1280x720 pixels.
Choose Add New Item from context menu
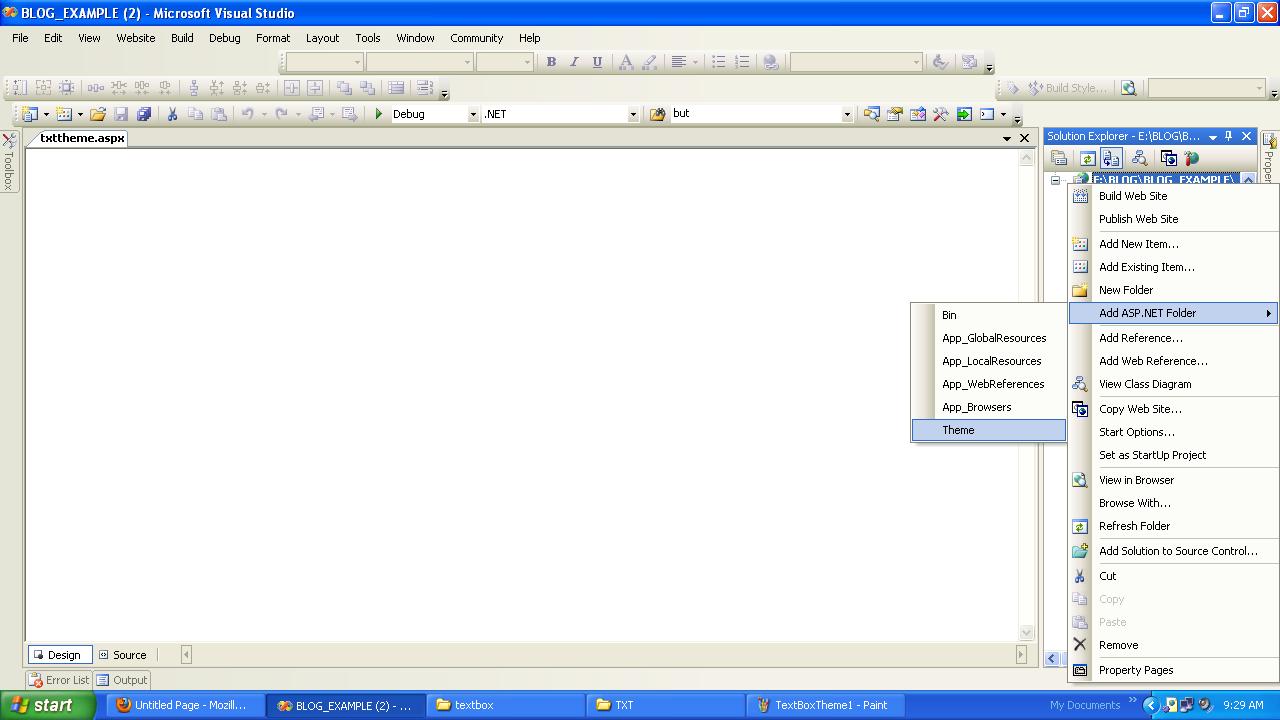(1138, 244)
